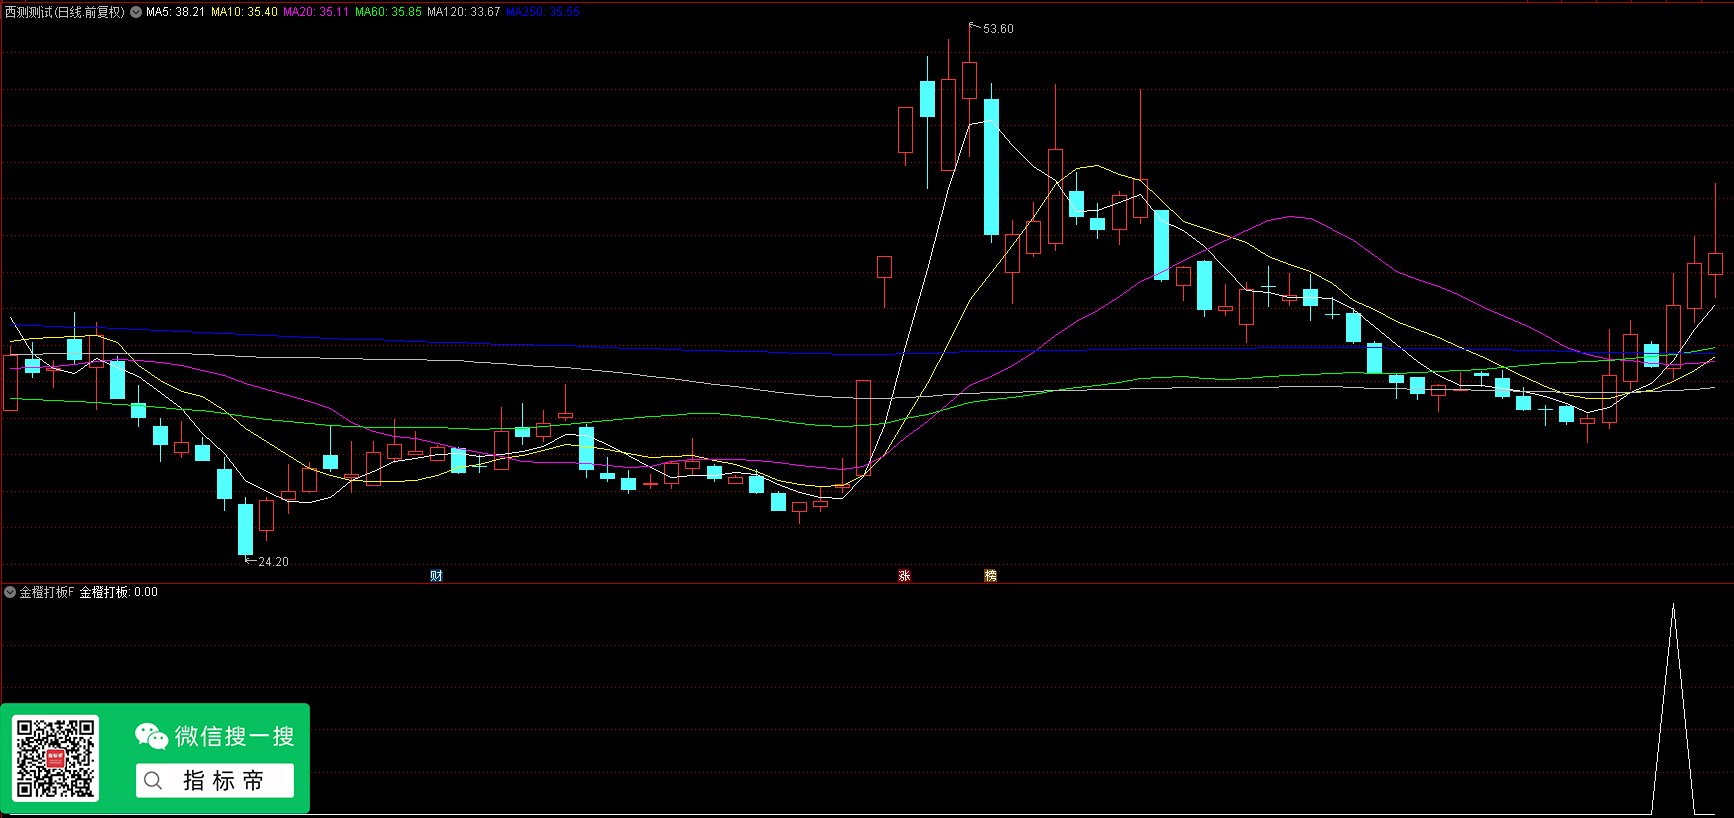The width and height of the screenshot is (1734, 818).
Task: Click the QR code in the green banner
Action: pos(56,759)
